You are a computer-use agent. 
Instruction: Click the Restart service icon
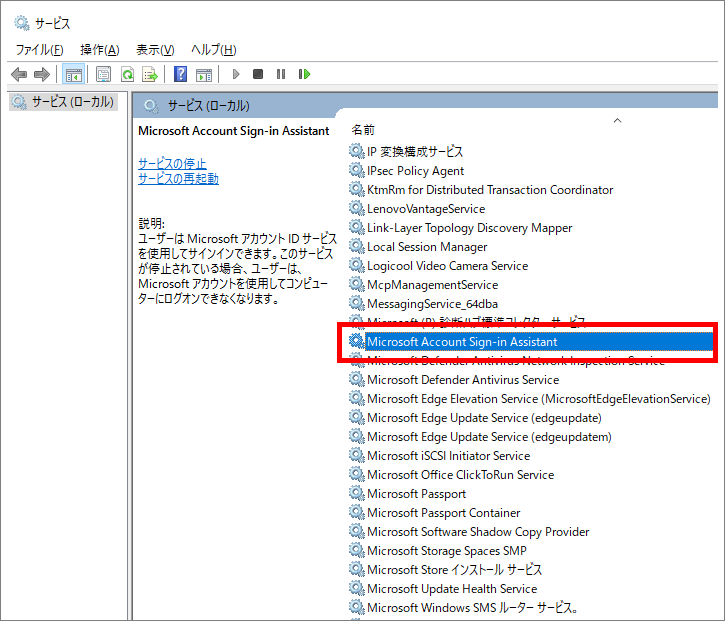pyautogui.click(x=304, y=74)
